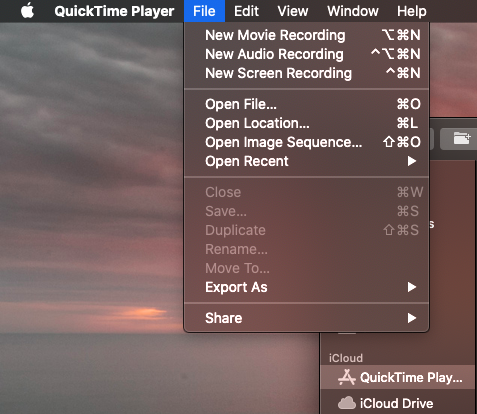Expand the Share submenu
The image size is (477, 414).
[306, 318]
